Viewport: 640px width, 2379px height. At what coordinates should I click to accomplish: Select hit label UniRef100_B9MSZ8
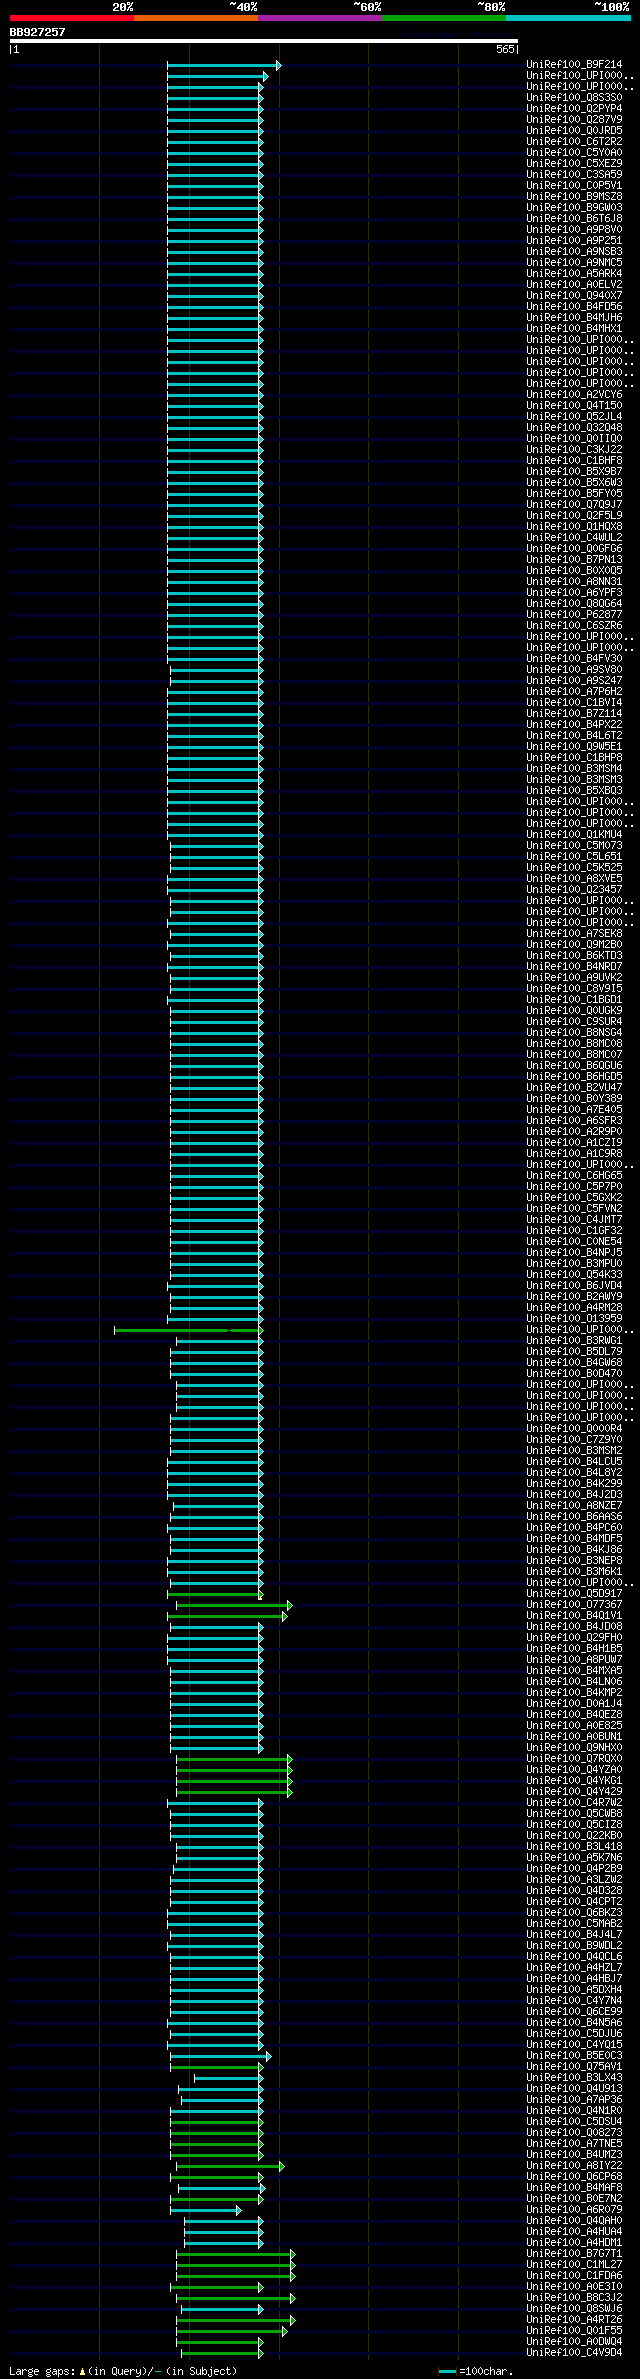click(574, 197)
